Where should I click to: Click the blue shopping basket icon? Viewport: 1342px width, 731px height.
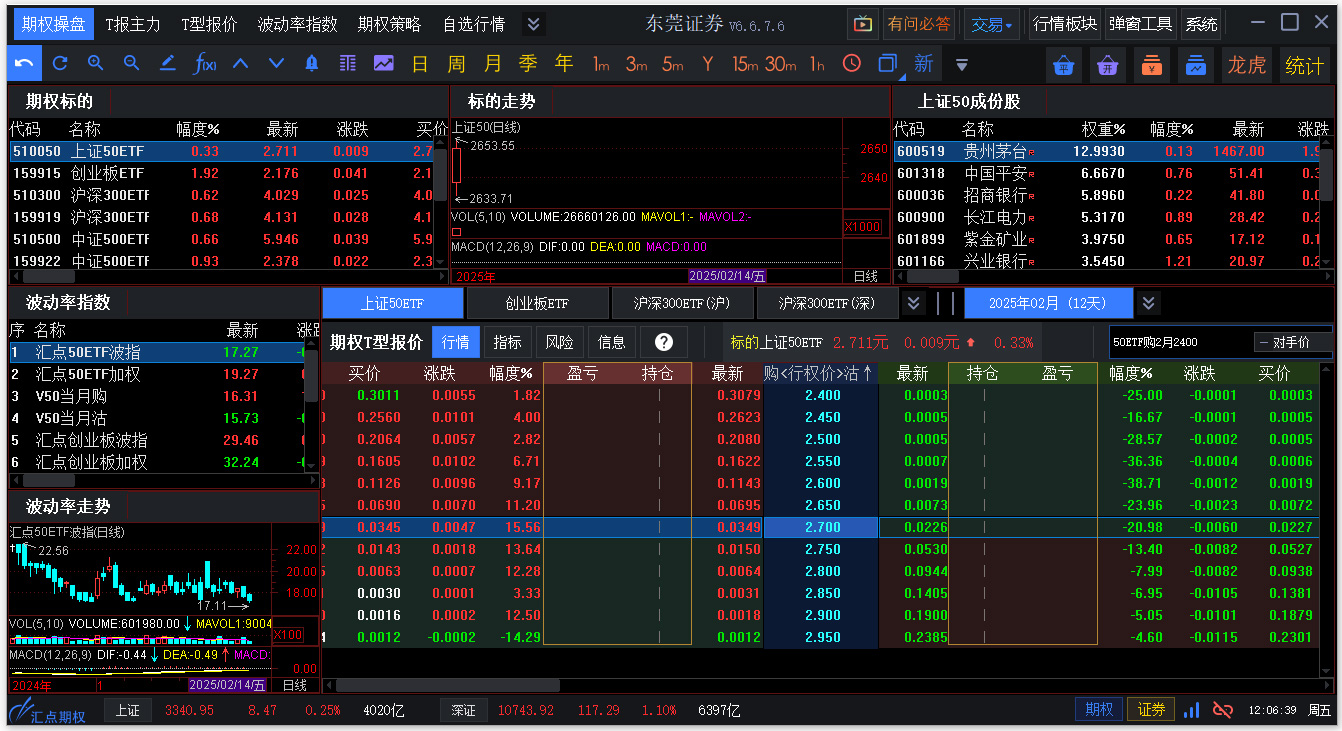(1064, 66)
